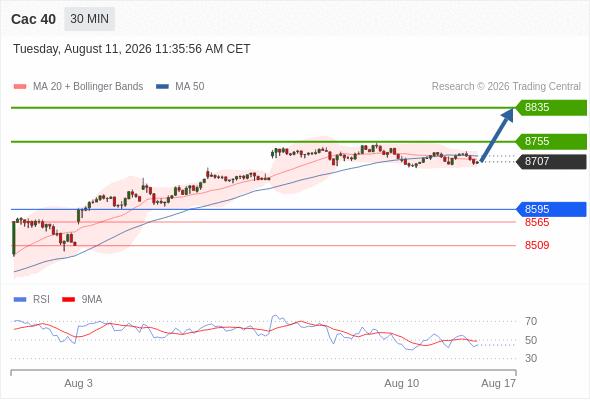Screen dimensions: 590x400
Task: Click the pink MA 20 Bollinger legend swatch
Action: tap(20, 87)
